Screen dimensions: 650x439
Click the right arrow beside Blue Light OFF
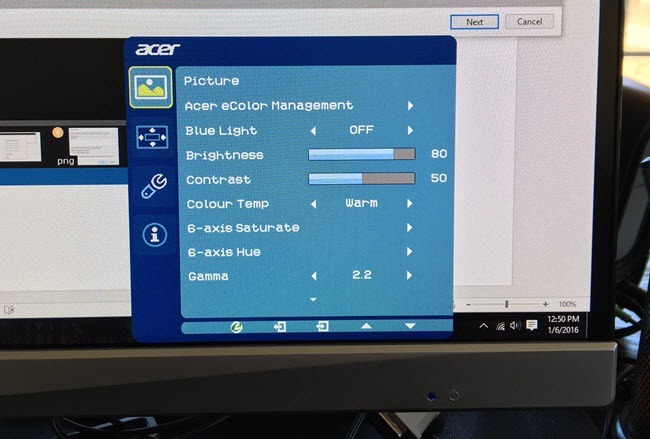pyautogui.click(x=410, y=131)
